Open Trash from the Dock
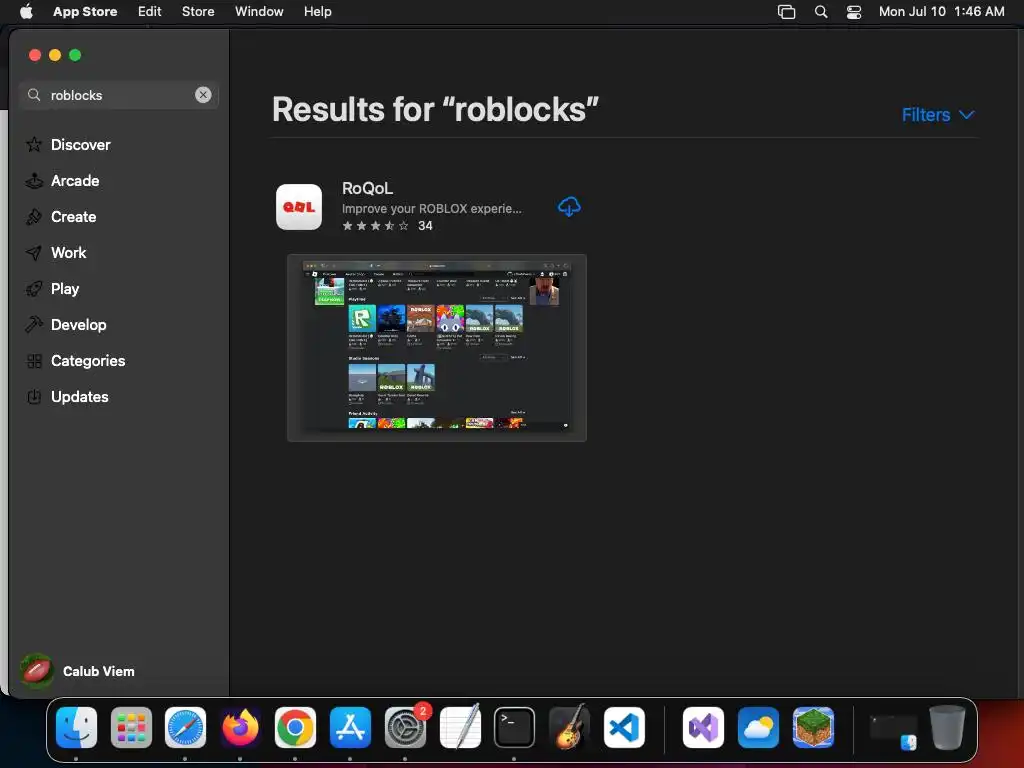Screen dimensions: 1024x768 pyautogui.click(x=947, y=727)
